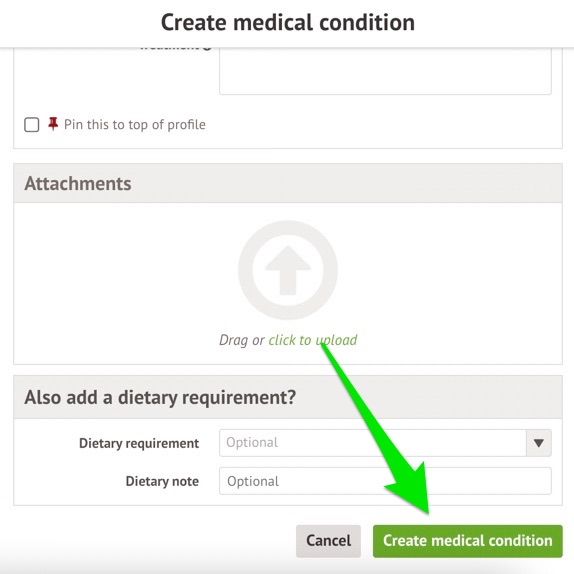Follow the 'click to upload' link
The height and width of the screenshot is (574, 574).
tap(313, 340)
